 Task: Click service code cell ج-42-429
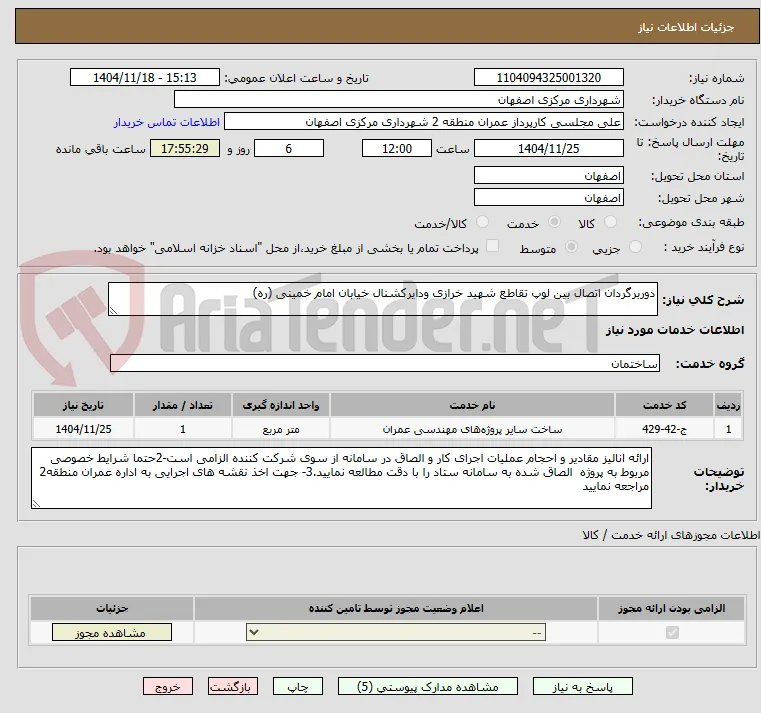click(664, 430)
